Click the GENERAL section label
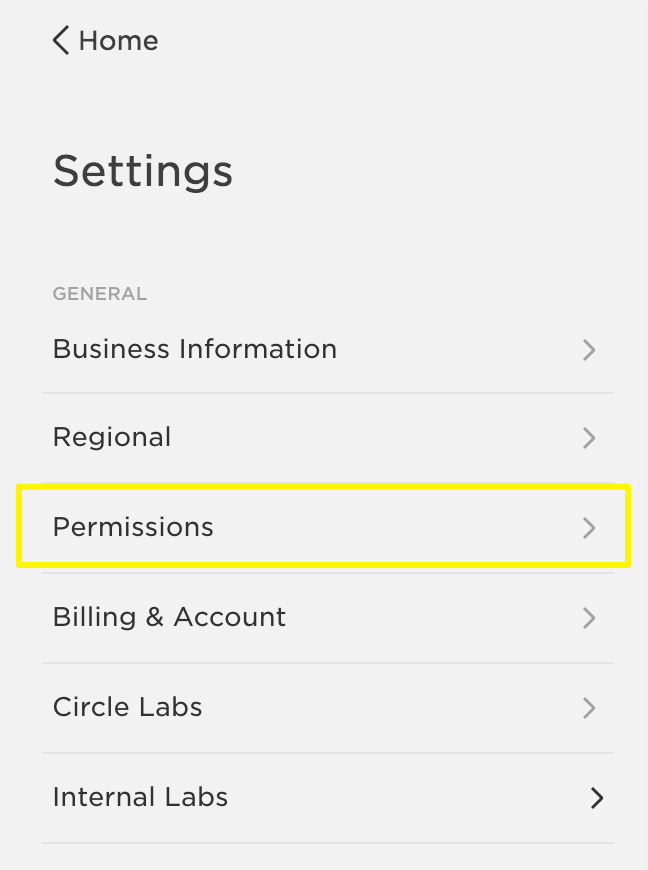This screenshot has width=648, height=870. coord(100,294)
